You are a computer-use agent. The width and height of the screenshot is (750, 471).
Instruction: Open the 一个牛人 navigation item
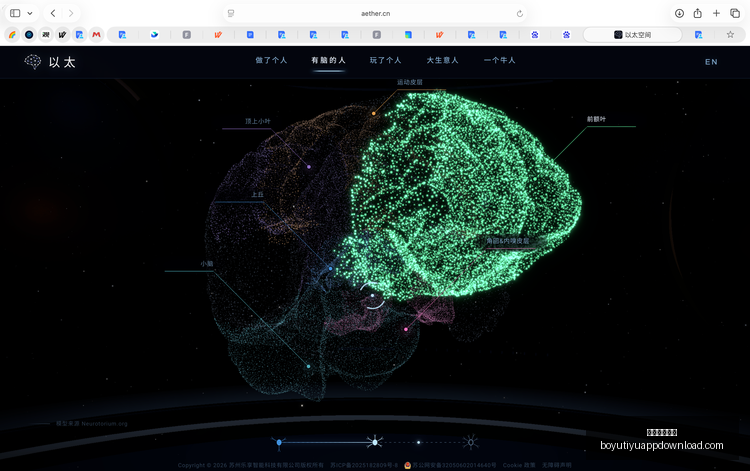coord(499,60)
